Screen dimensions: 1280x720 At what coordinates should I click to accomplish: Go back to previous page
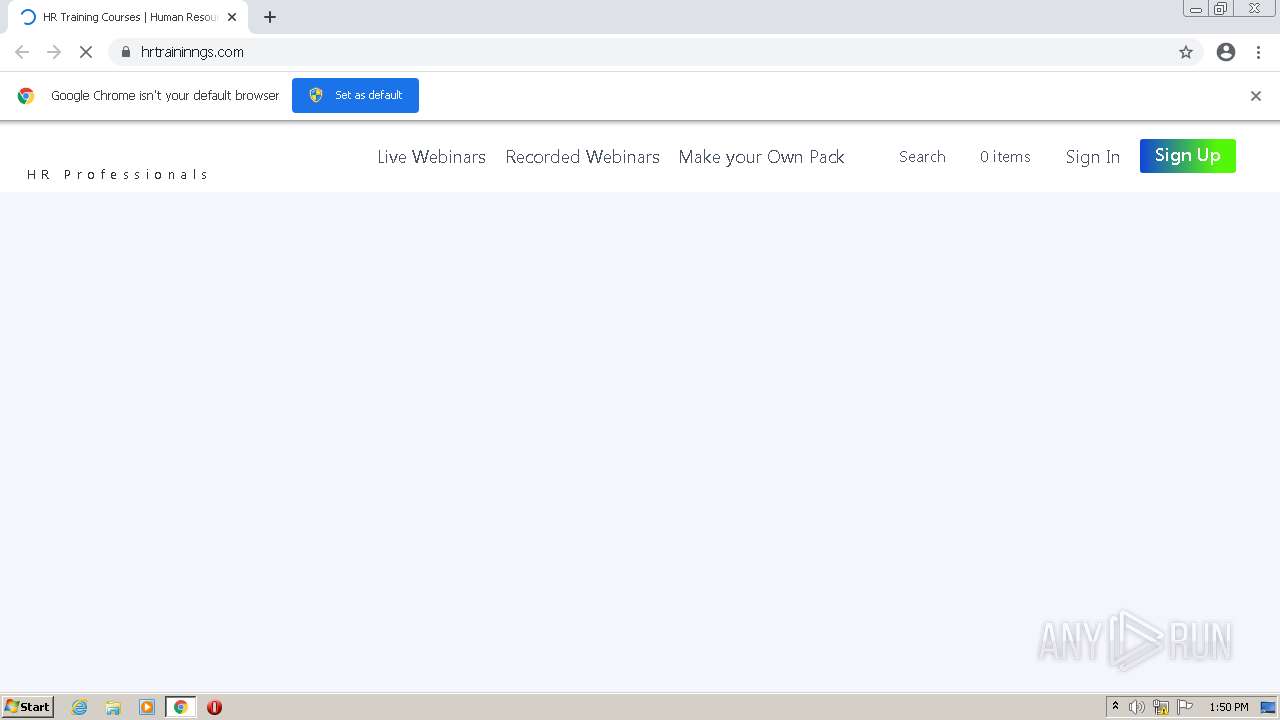22,52
